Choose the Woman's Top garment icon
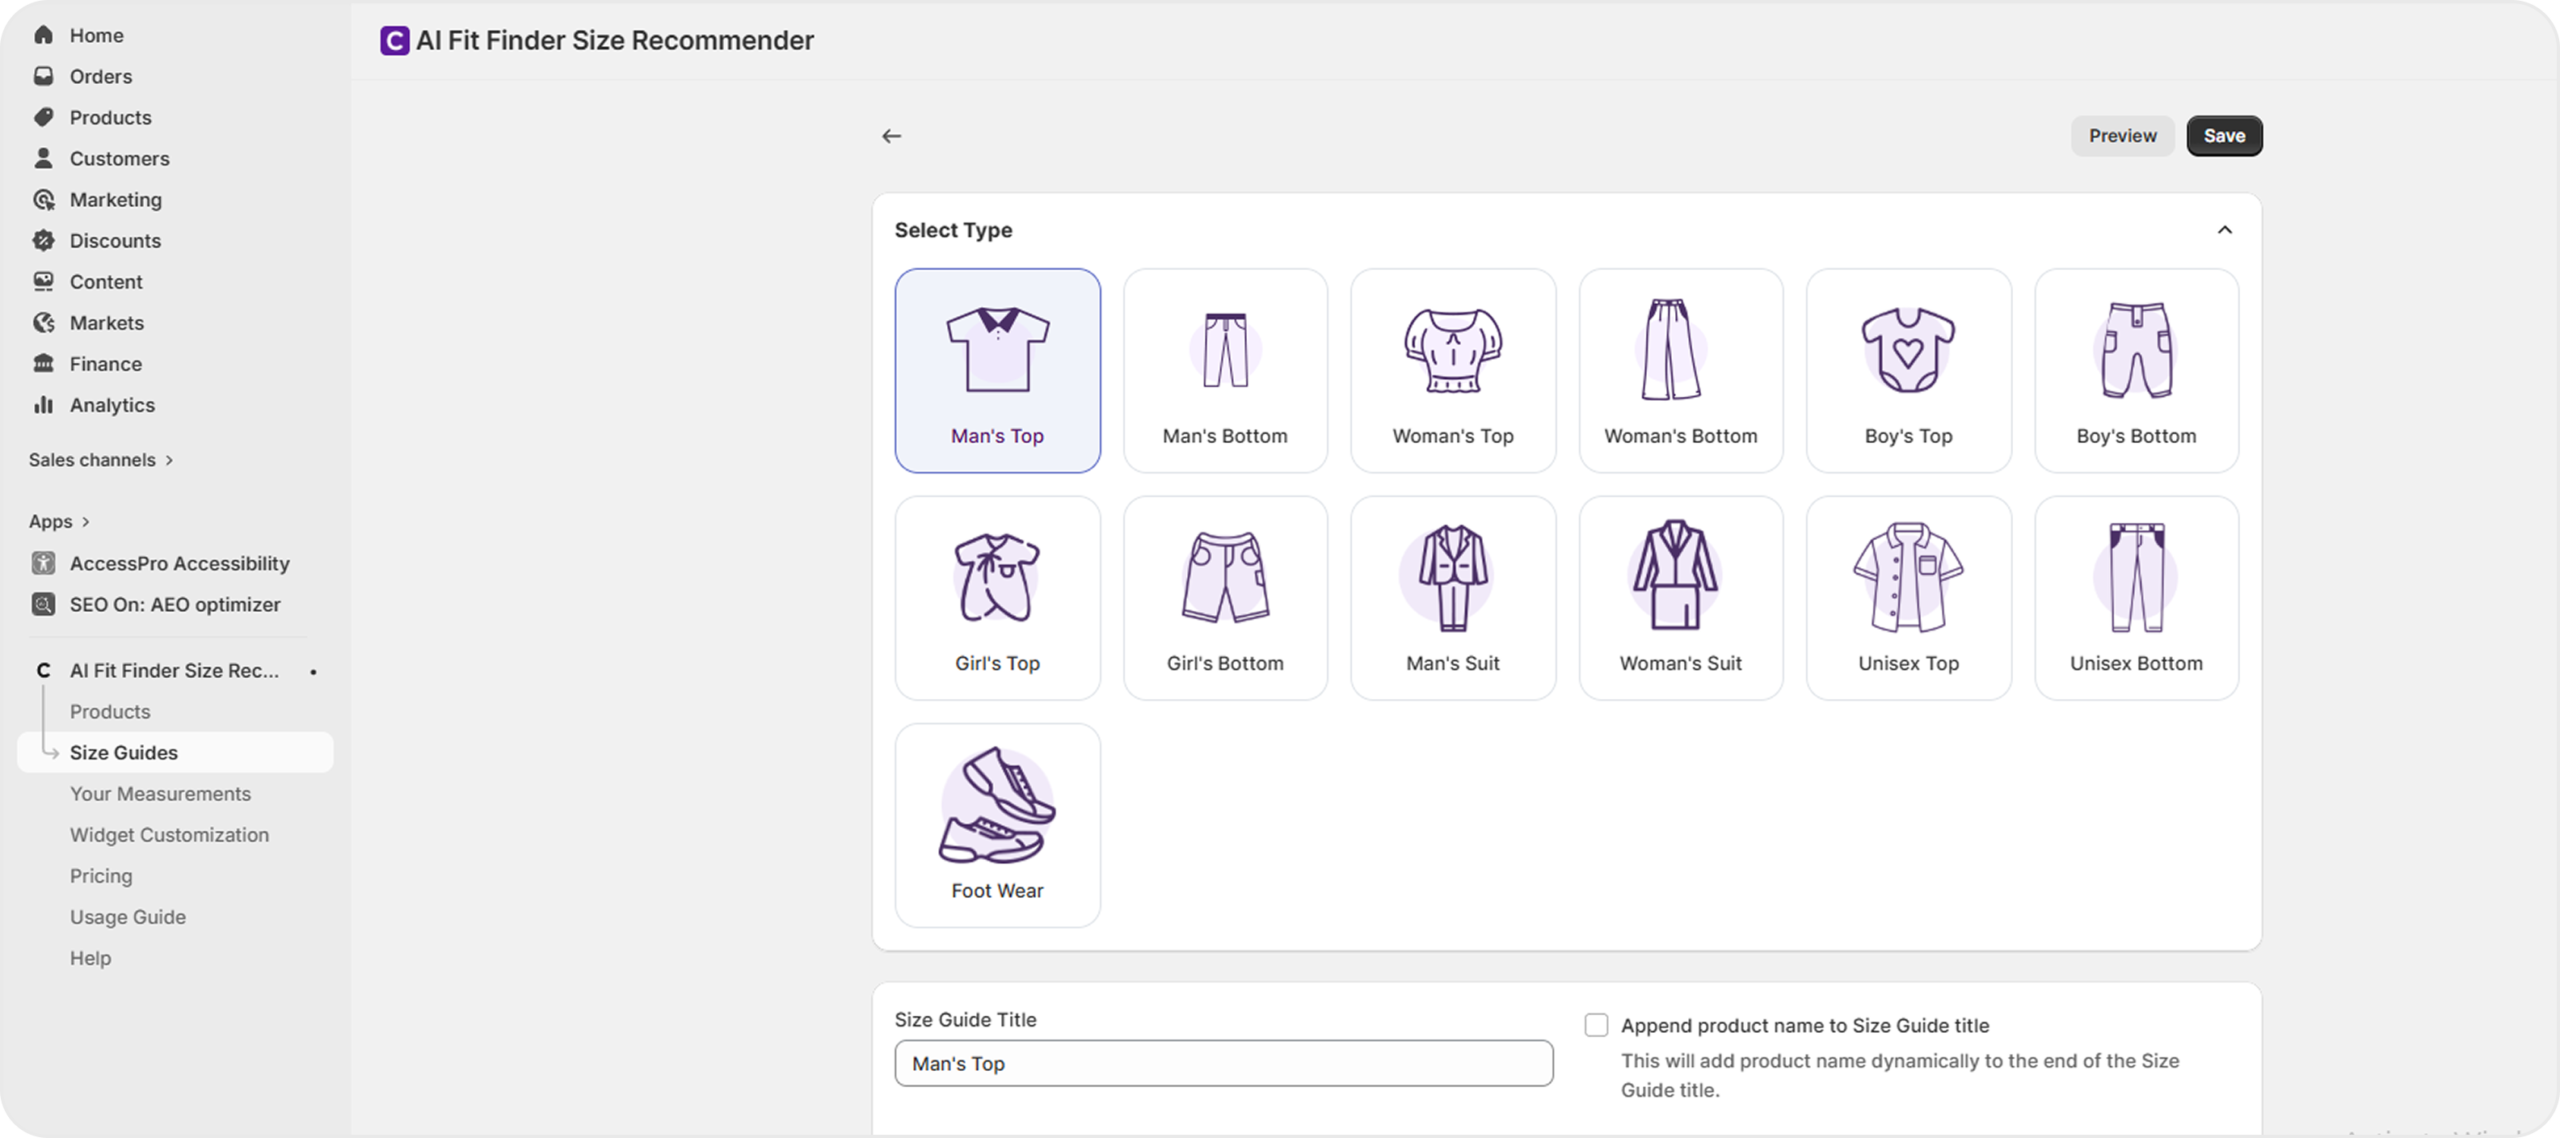2560x1138 pixels. (x=1453, y=351)
